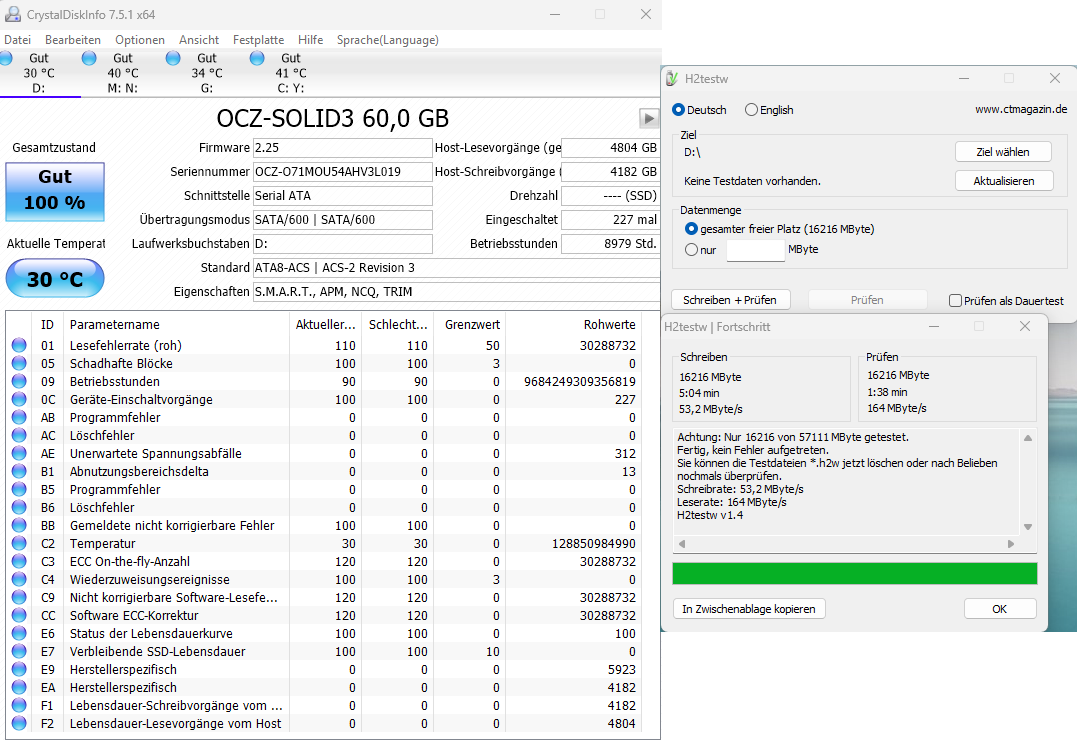Click the Host-Schreibvorgänge value 4182 GB
Viewport: 1079px width, 740px height.
(x=610, y=171)
